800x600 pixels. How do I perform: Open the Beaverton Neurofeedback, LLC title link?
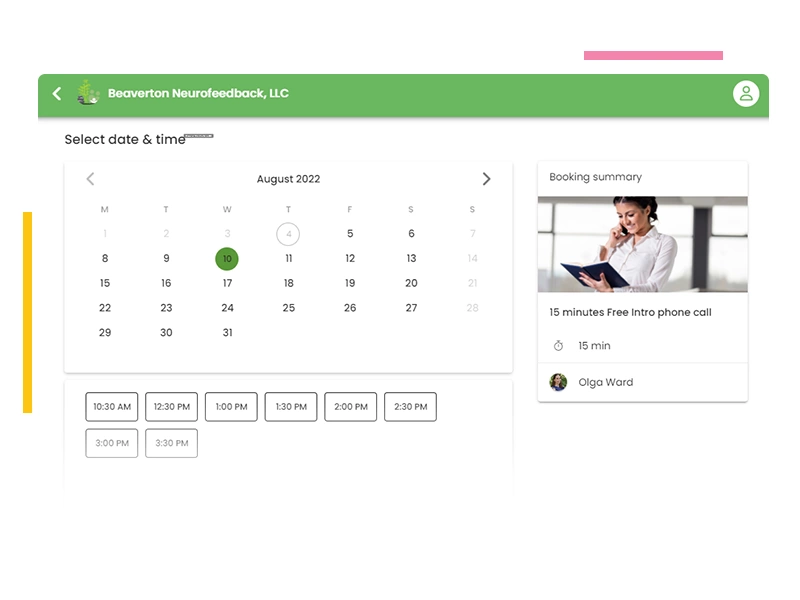pyautogui.click(x=198, y=93)
